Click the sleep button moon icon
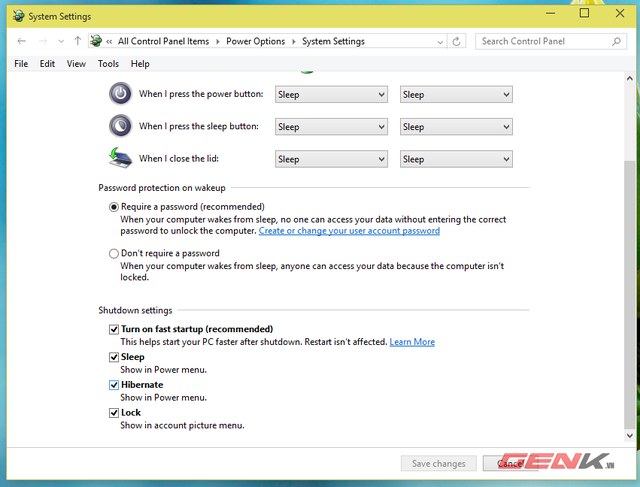 (120, 126)
